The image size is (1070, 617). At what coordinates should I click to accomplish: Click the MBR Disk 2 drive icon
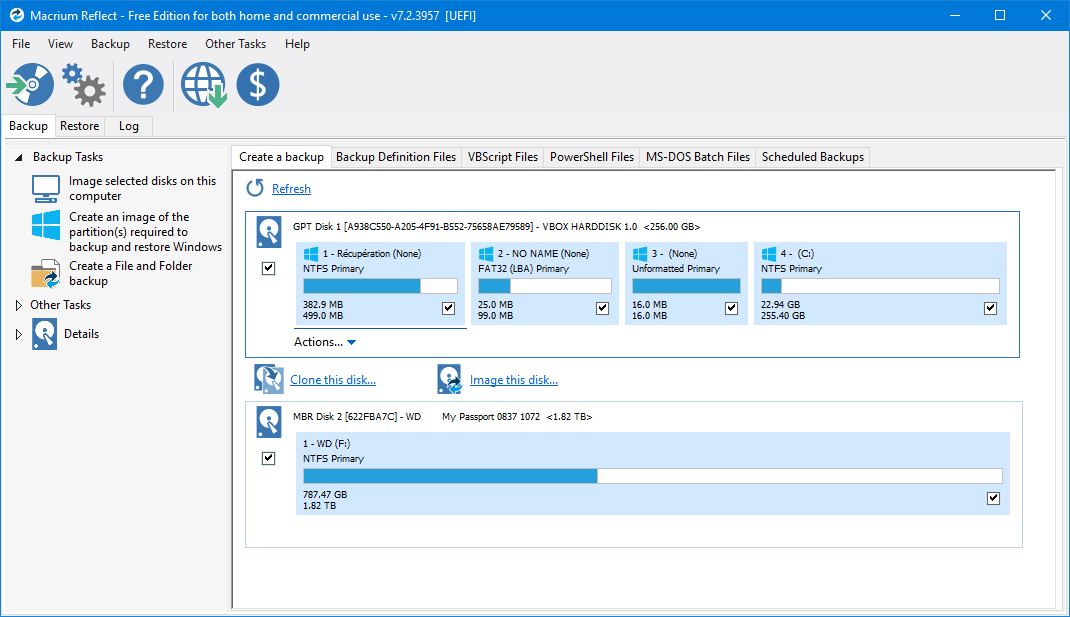[x=269, y=422]
